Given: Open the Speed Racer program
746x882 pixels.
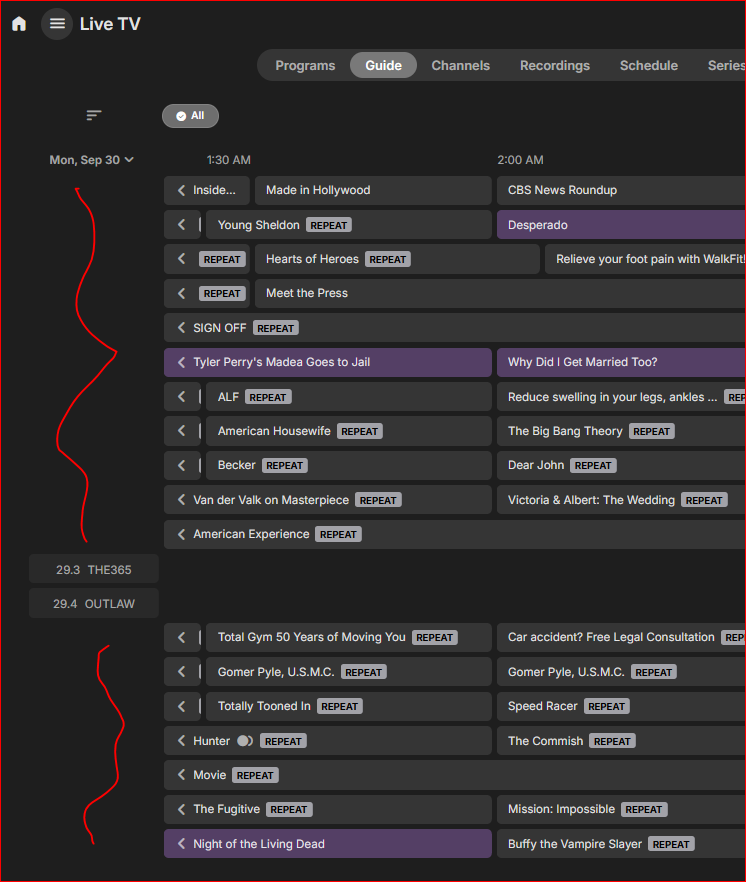Looking at the screenshot, I should pyautogui.click(x=621, y=706).
